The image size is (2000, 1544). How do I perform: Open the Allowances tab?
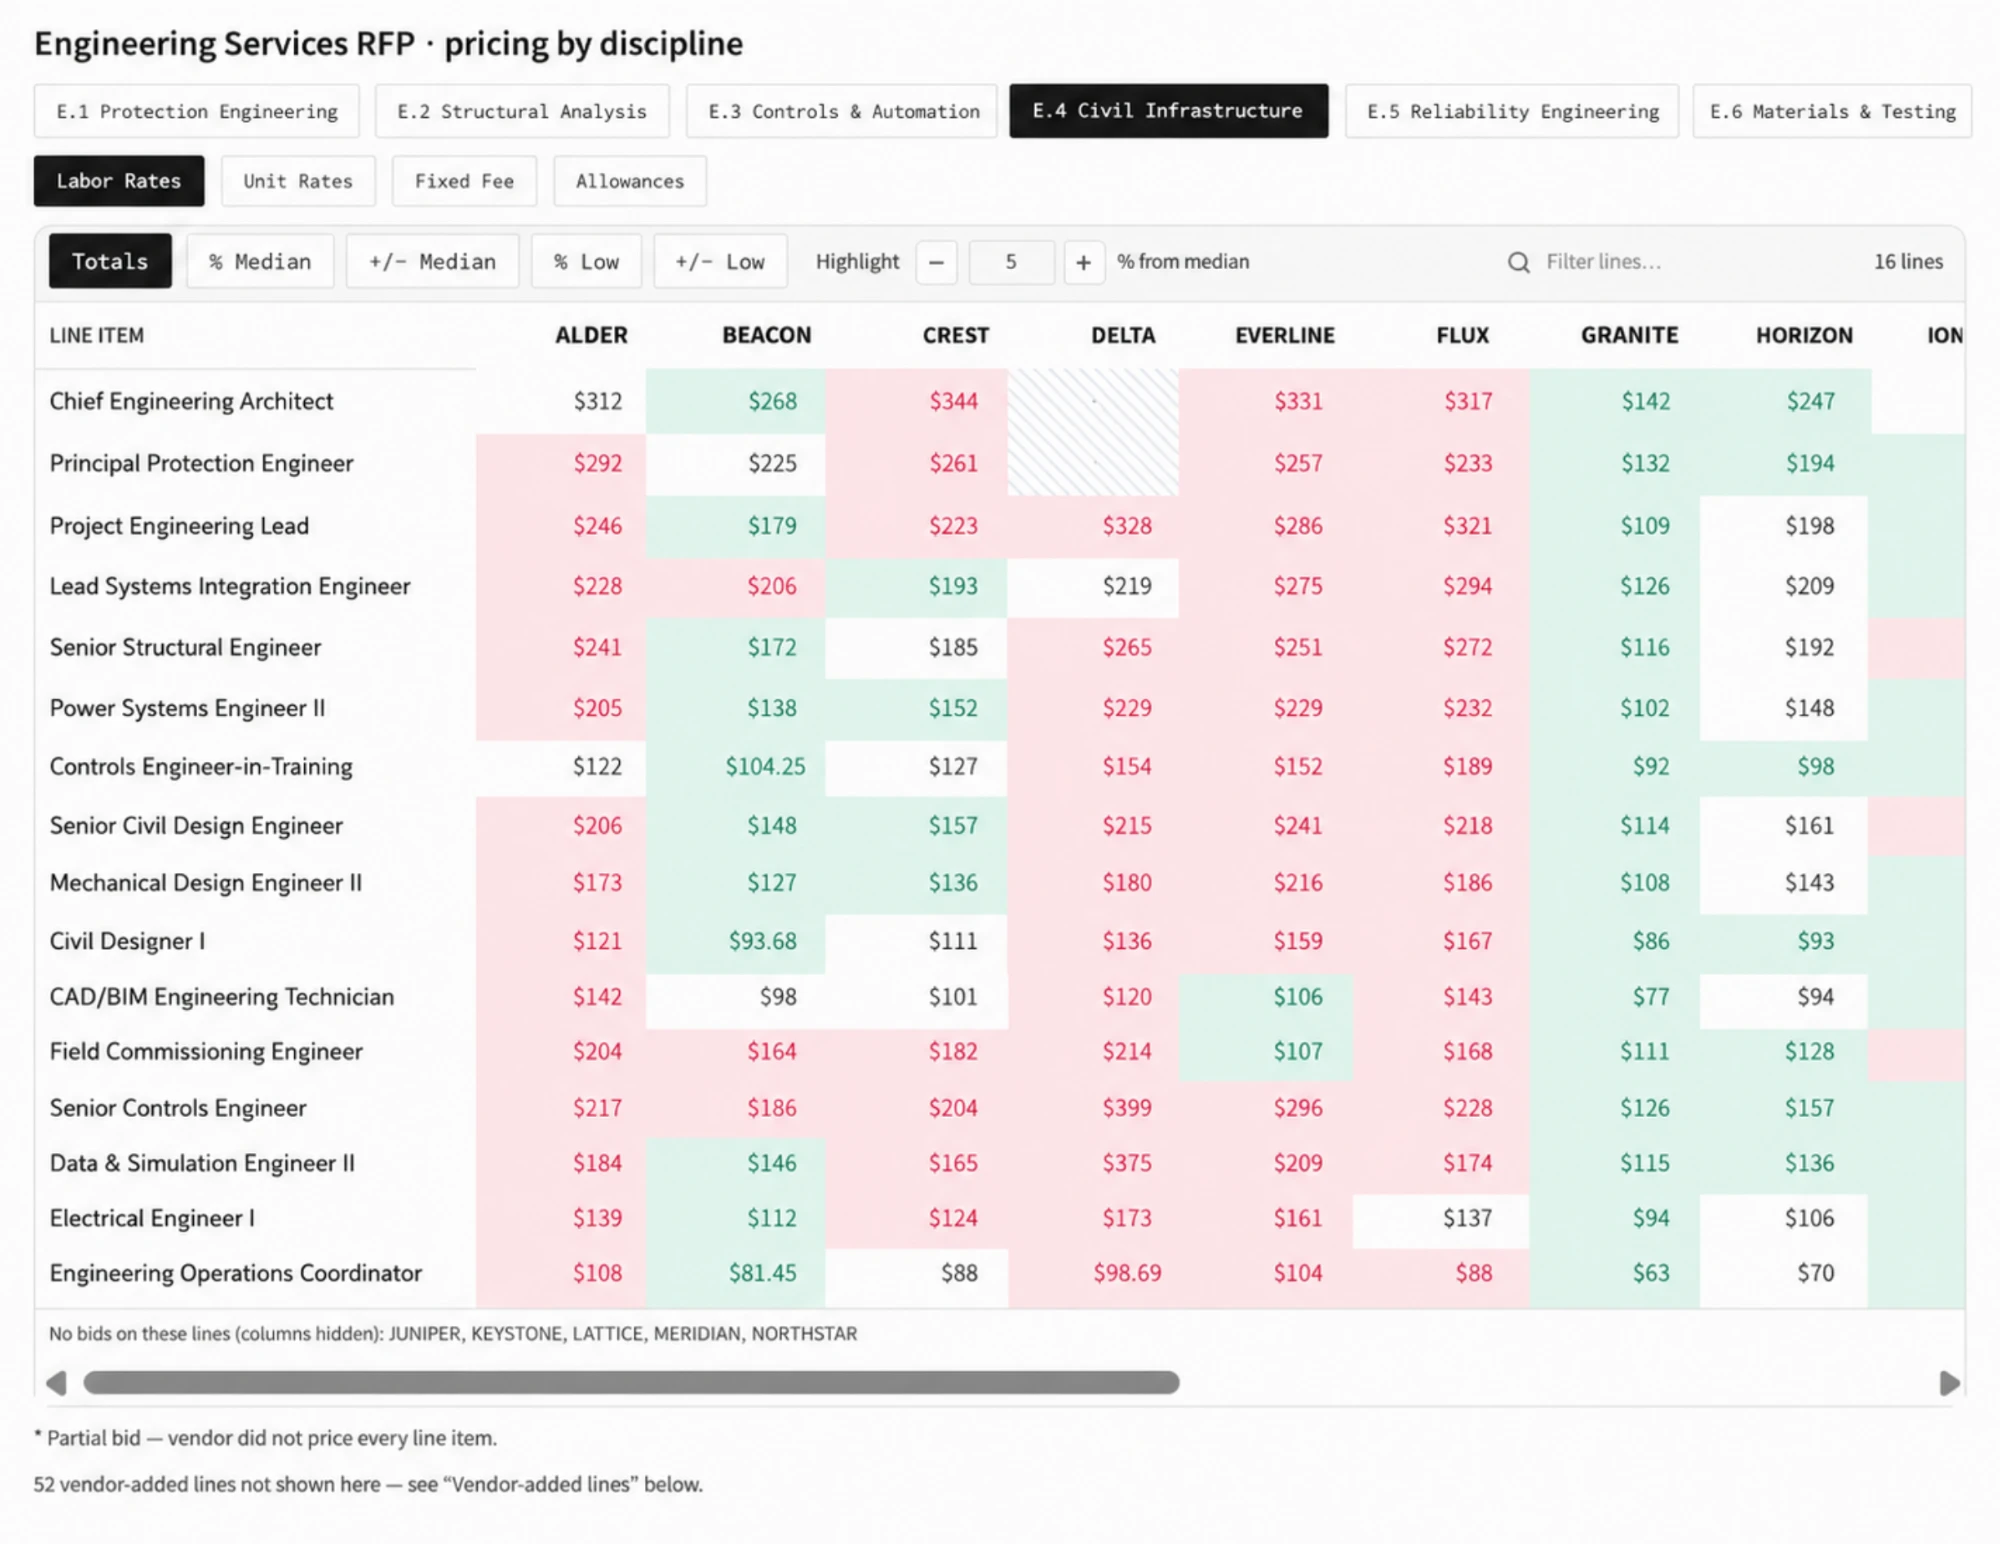(630, 181)
